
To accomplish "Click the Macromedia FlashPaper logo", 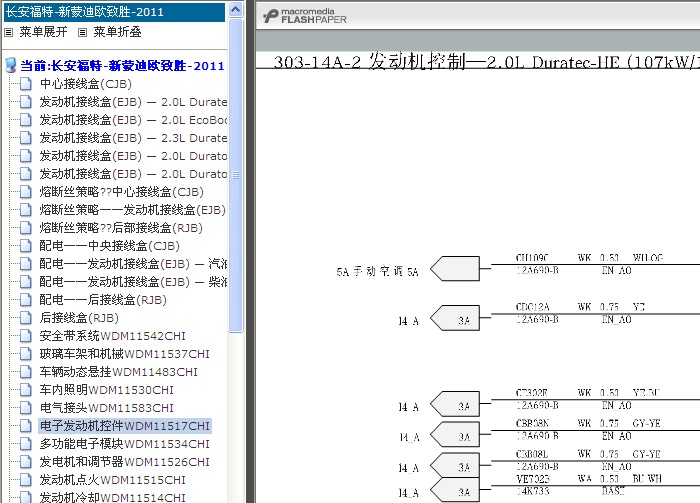I will pyautogui.click(x=304, y=16).
